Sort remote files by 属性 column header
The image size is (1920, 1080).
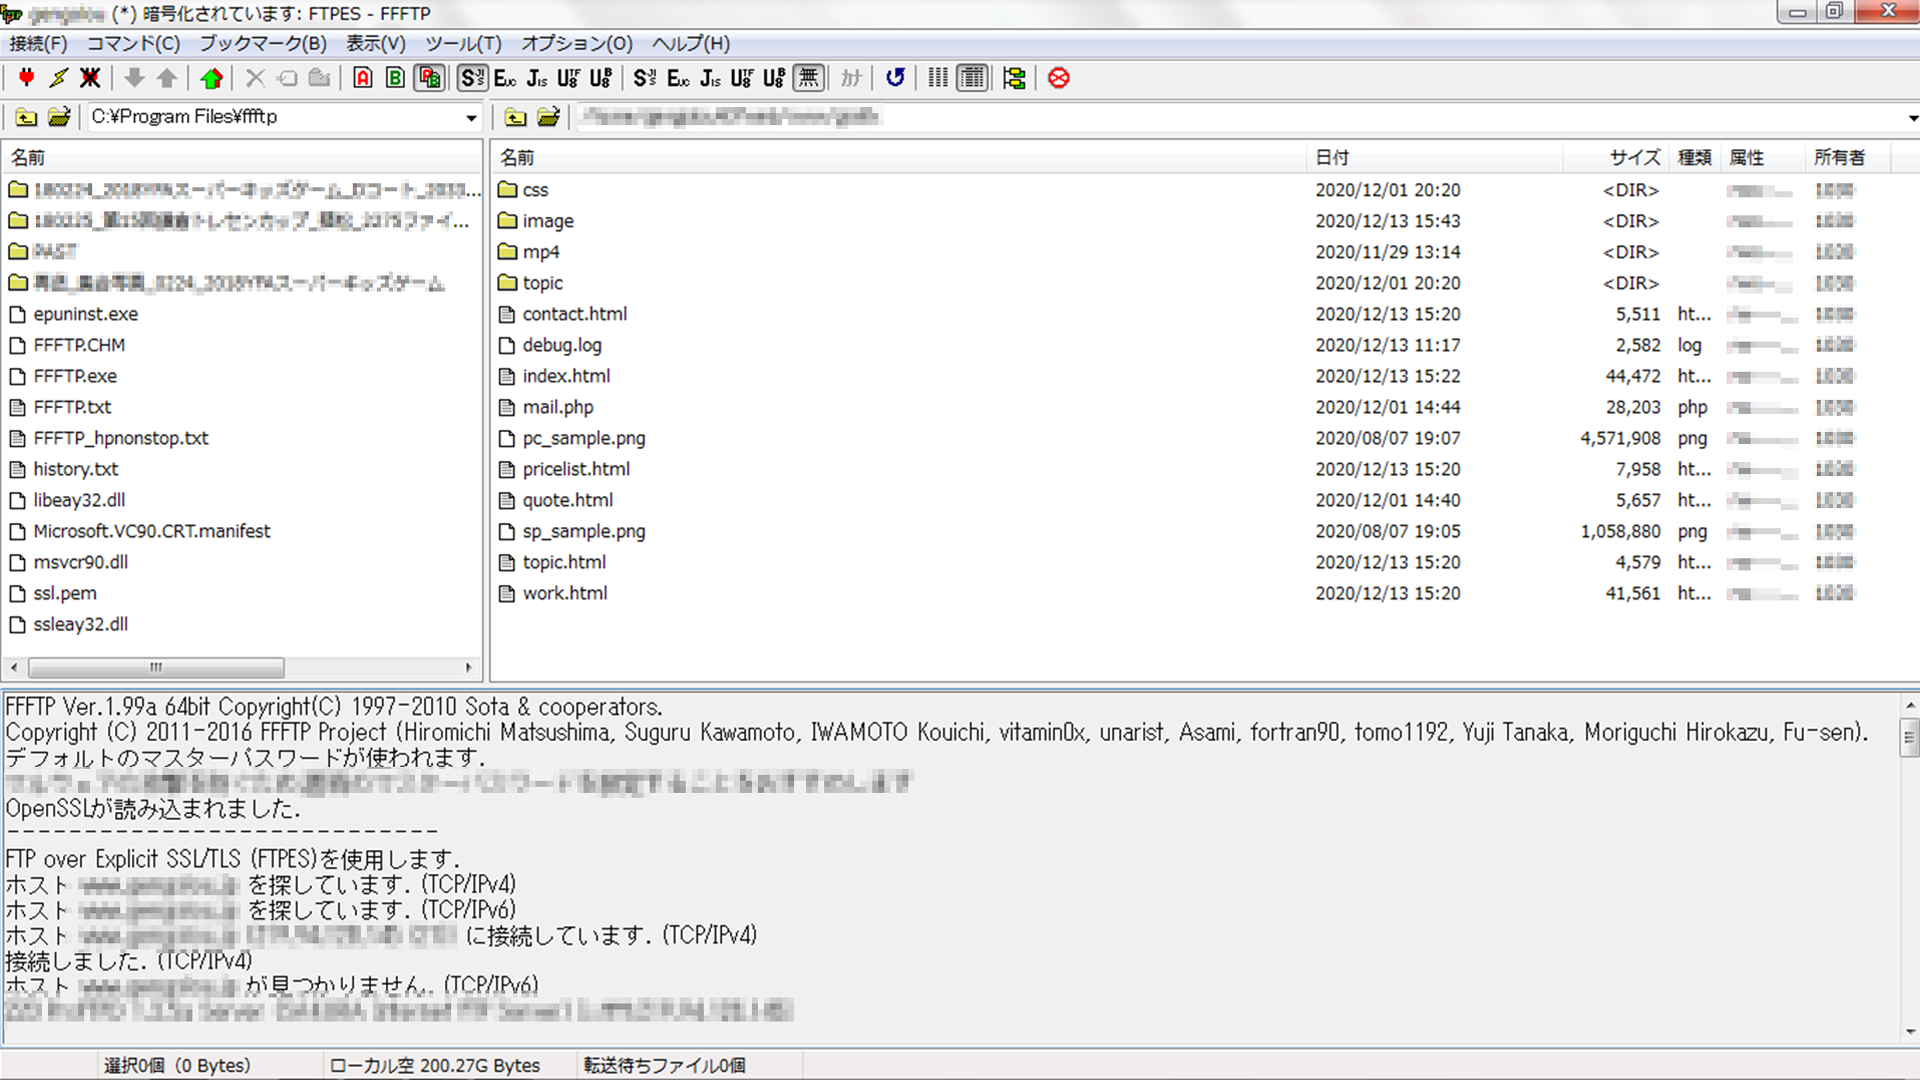(1763, 157)
